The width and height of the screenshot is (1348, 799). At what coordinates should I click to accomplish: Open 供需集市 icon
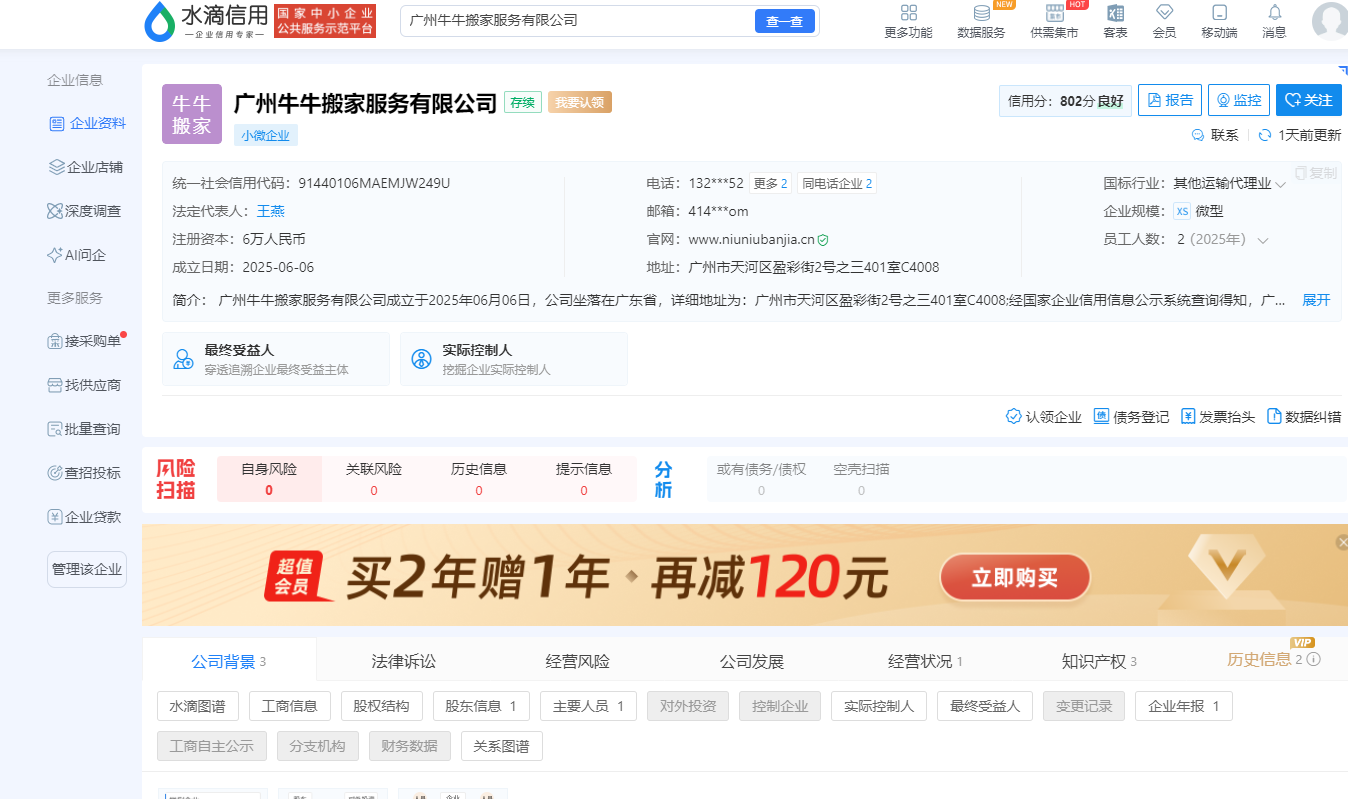tap(1054, 21)
